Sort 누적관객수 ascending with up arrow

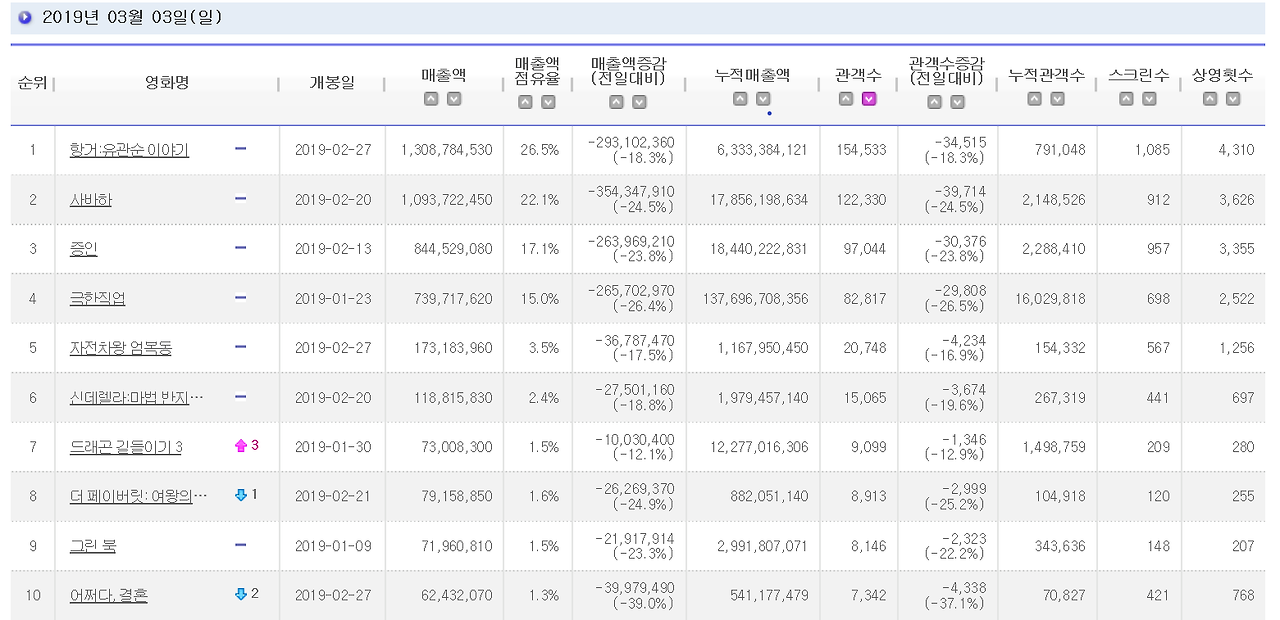click(x=1034, y=99)
